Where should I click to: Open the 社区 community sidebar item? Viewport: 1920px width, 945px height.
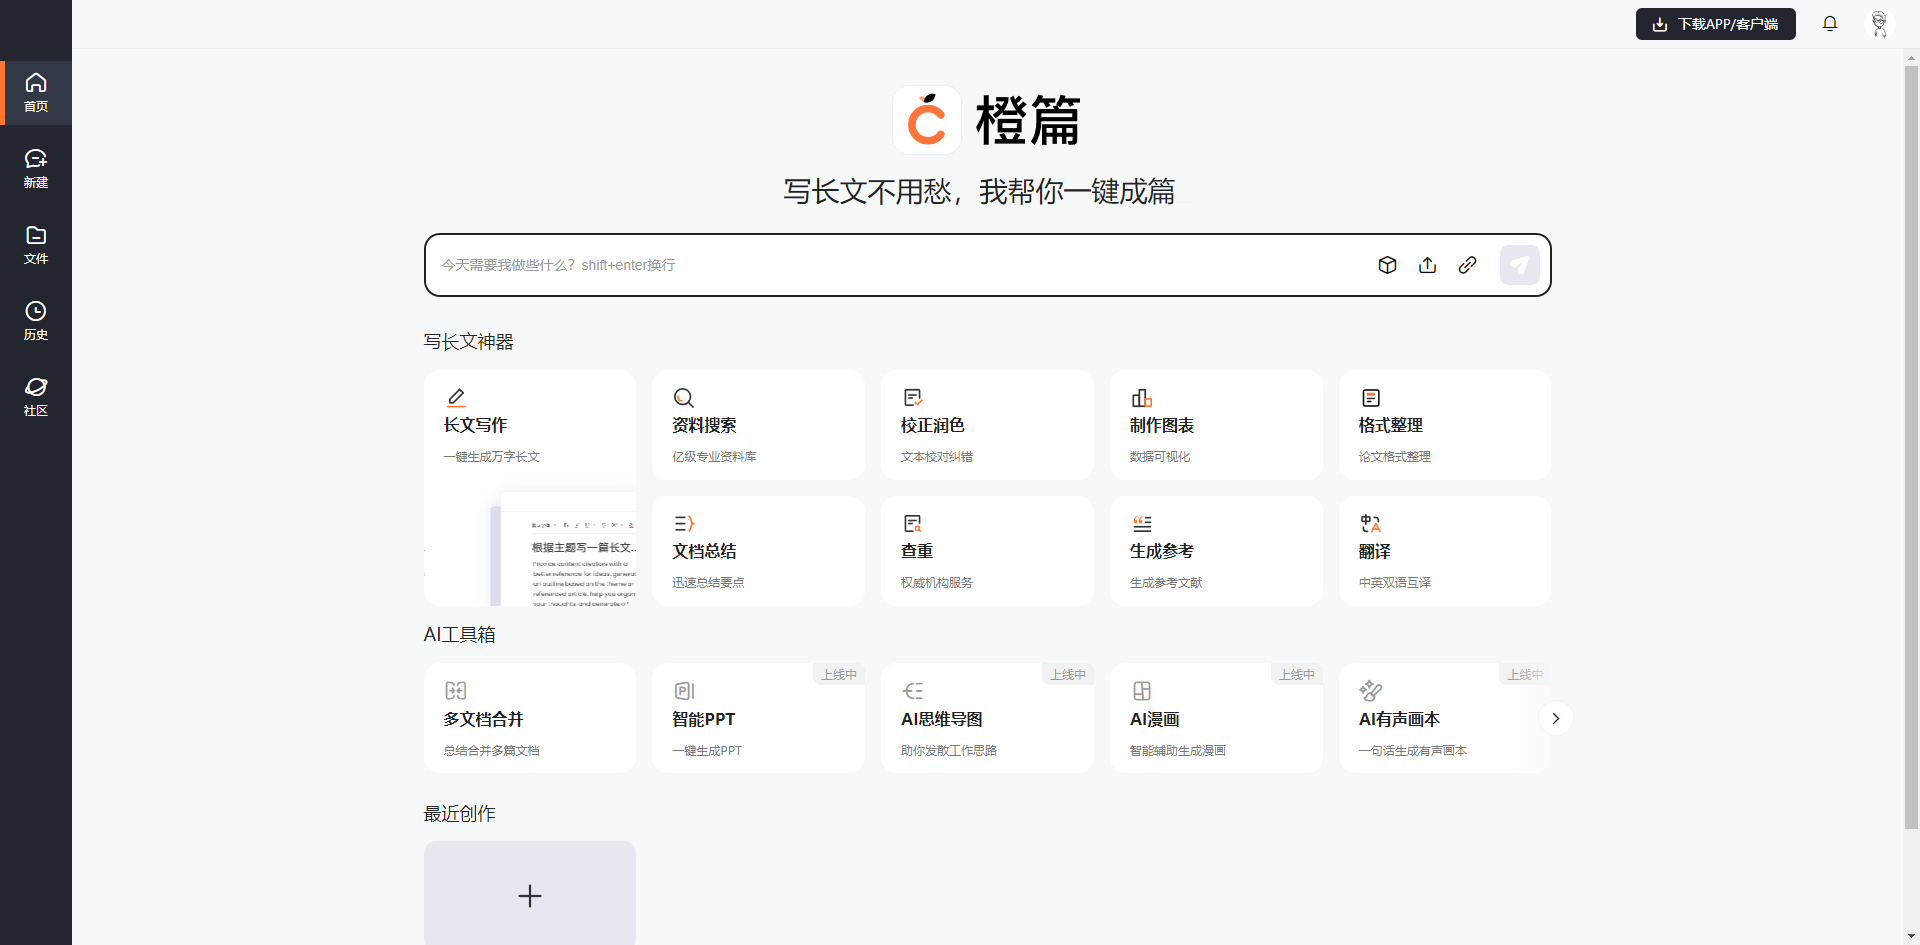(36, 397)
